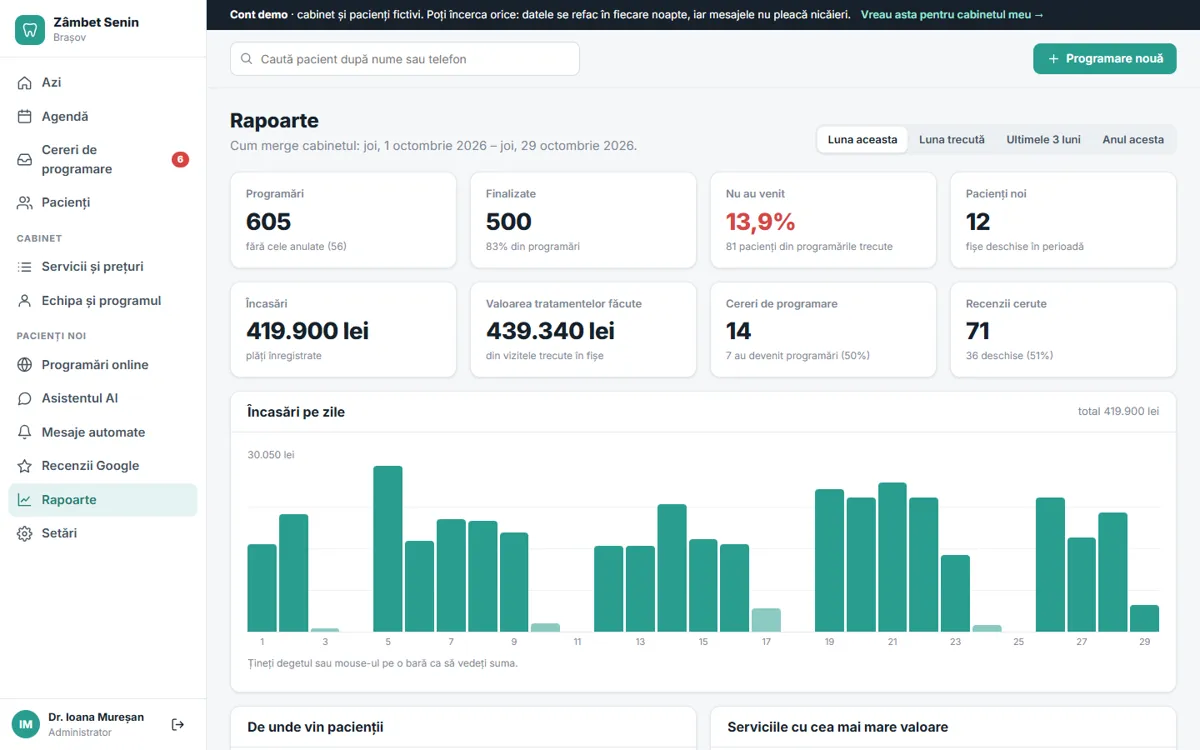Click the tallest revenue bar for day 5
The width and height of the screenshot is (1200, 750).
point(388,549)
